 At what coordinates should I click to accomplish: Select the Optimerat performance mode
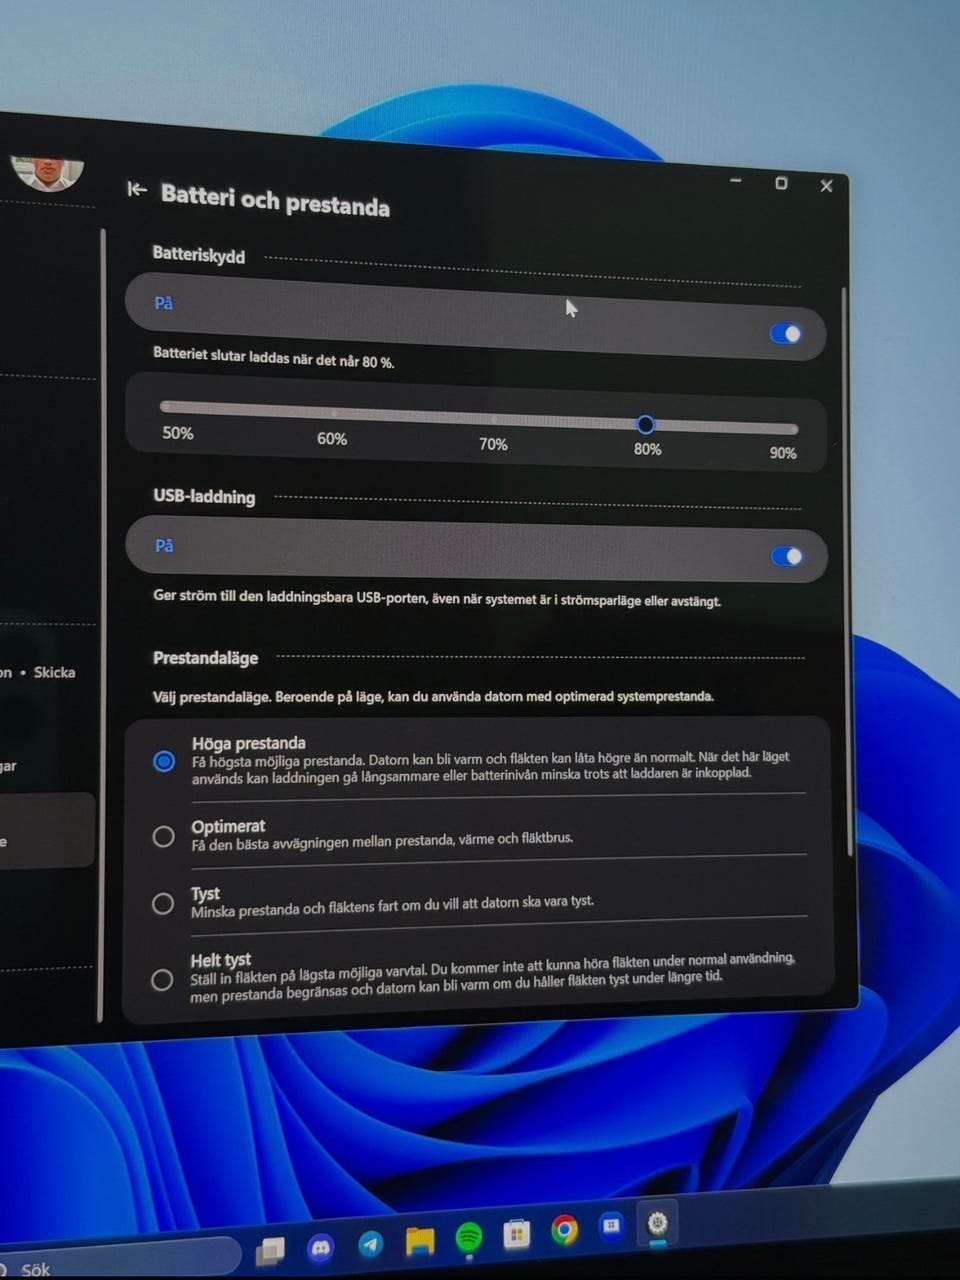point(163,836)
